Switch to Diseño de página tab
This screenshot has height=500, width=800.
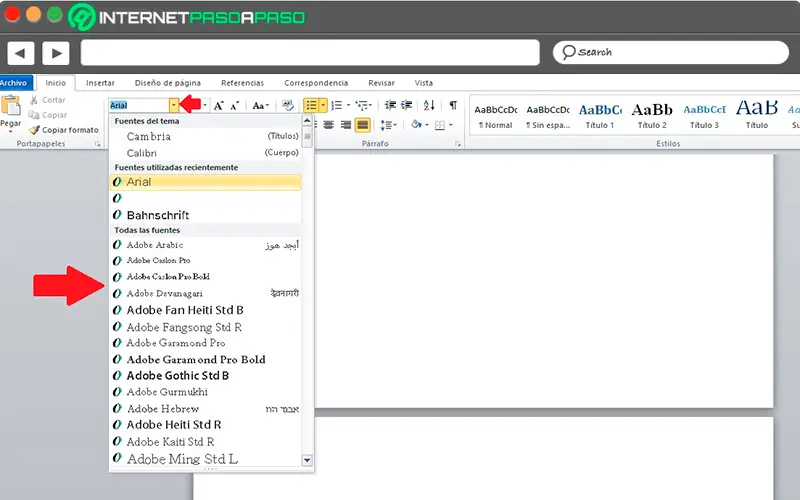tap(168, 83)
